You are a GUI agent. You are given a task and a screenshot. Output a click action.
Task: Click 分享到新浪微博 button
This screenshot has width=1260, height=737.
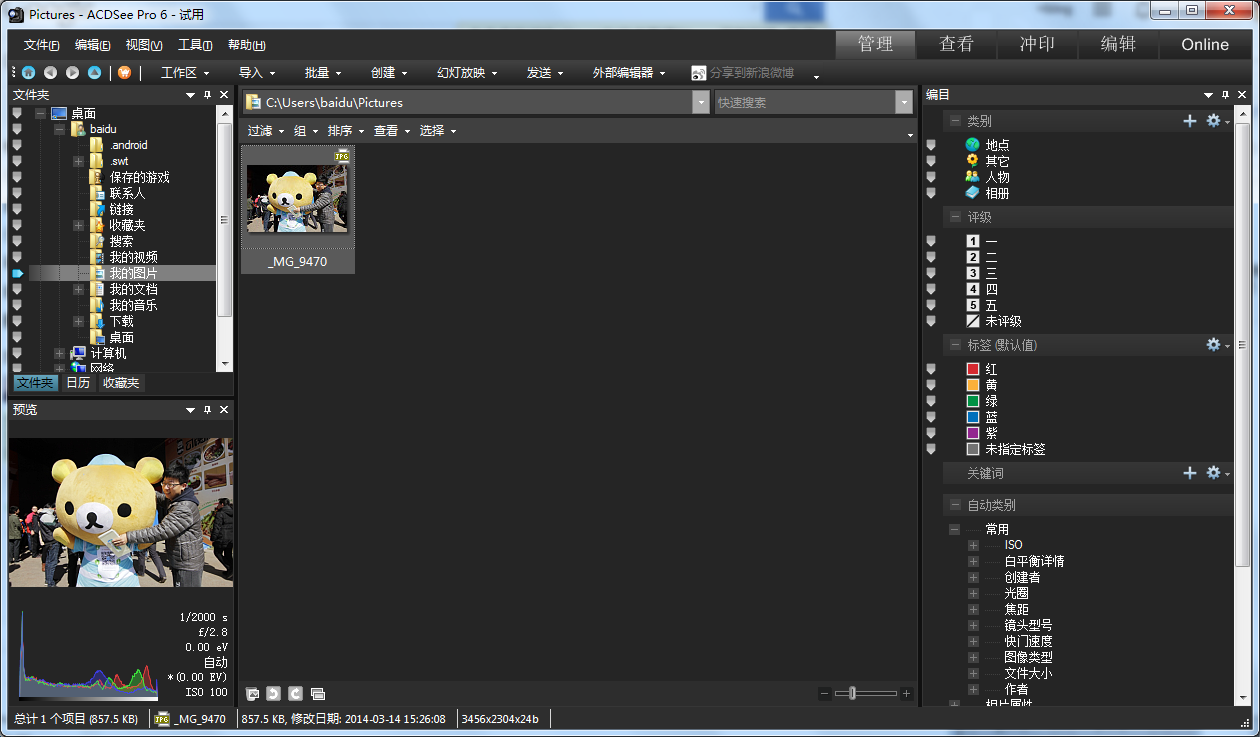(742, 73)
